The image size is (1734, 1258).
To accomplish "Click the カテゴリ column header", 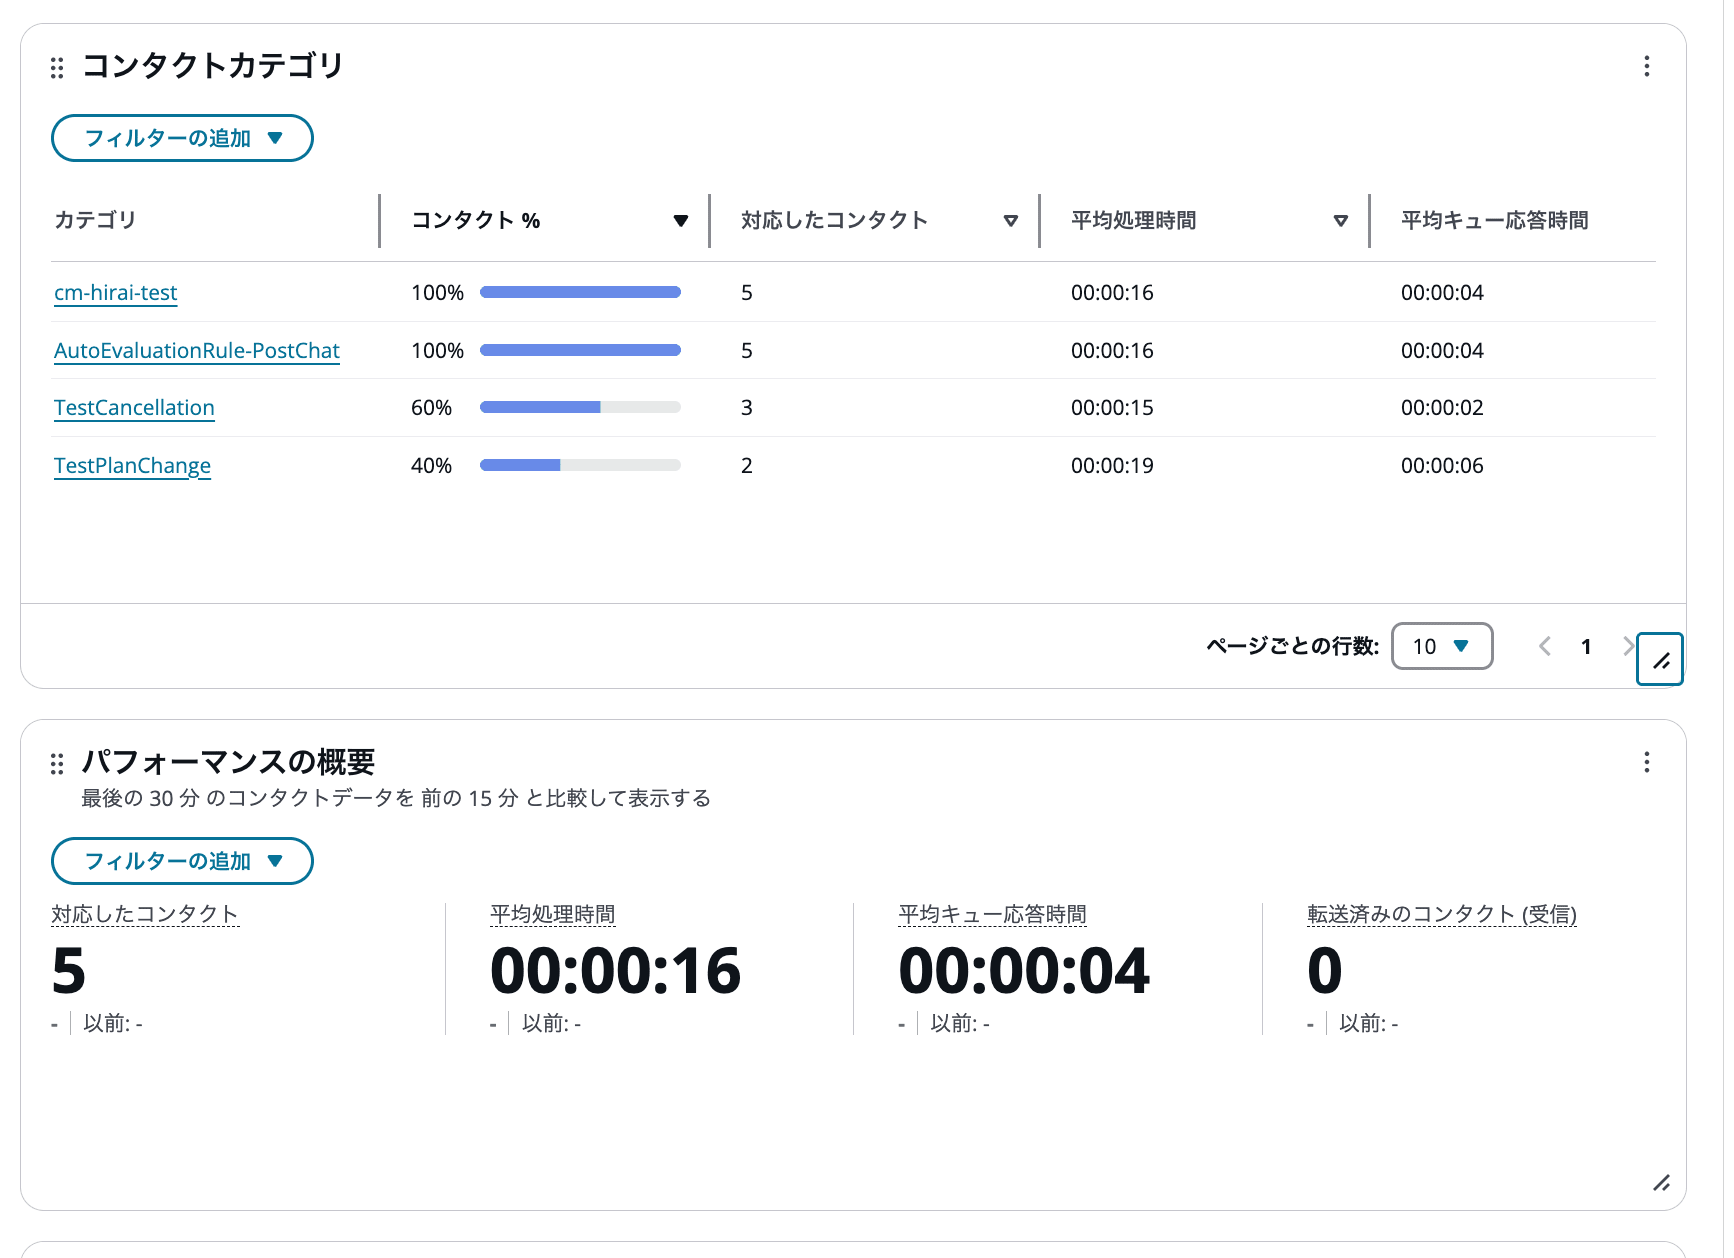I will (x=95, y=220).
